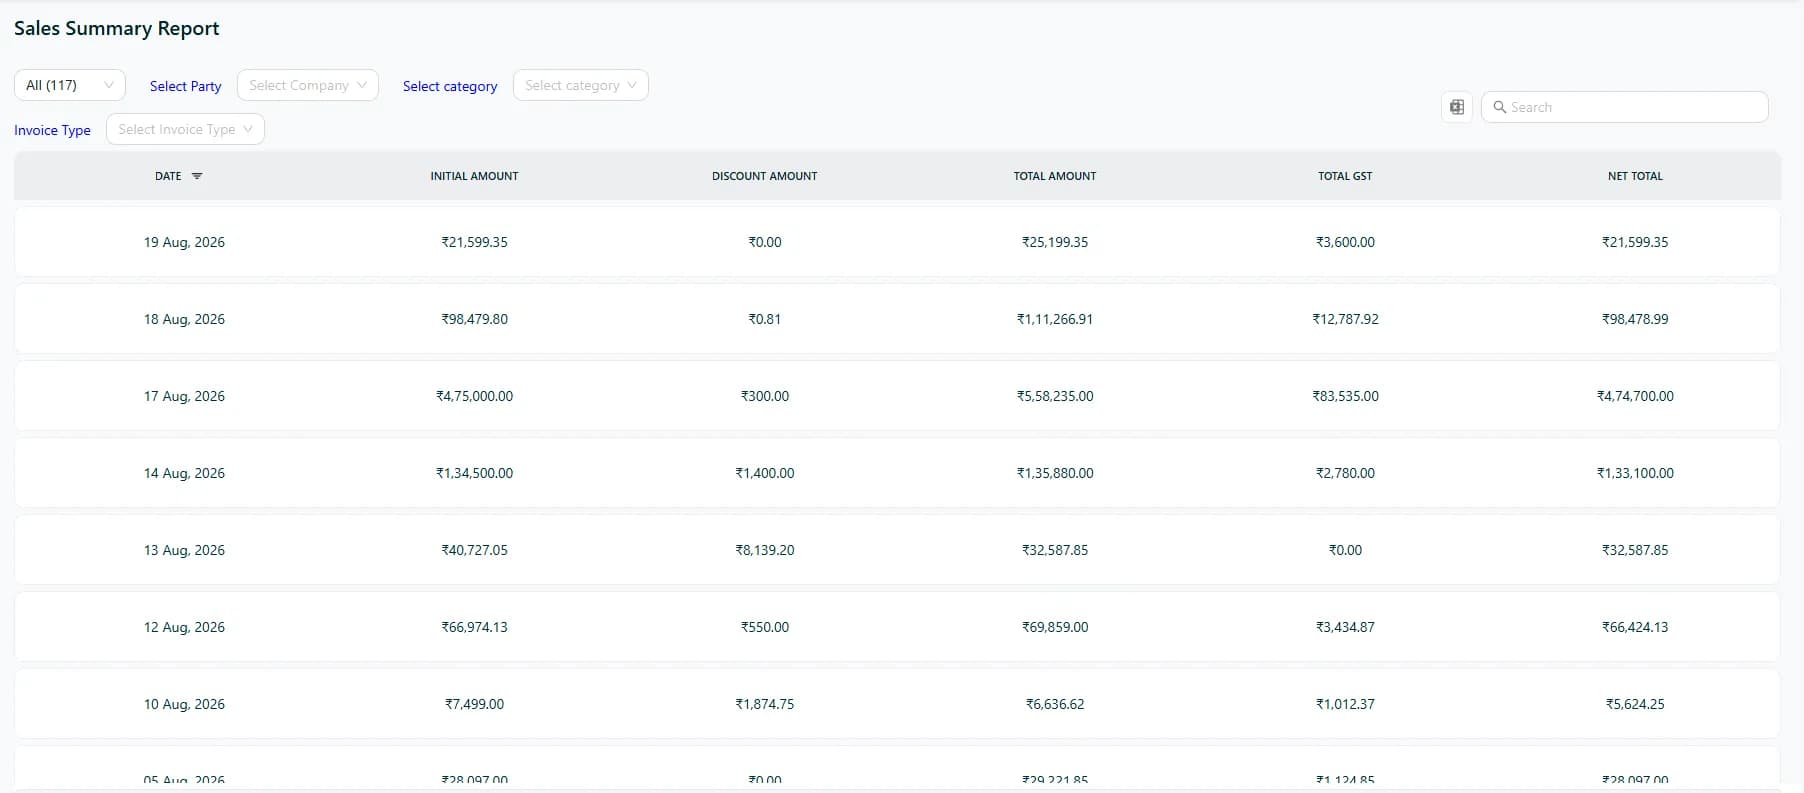Click total GST ₹1,012.37

(x=1345, y=704)
